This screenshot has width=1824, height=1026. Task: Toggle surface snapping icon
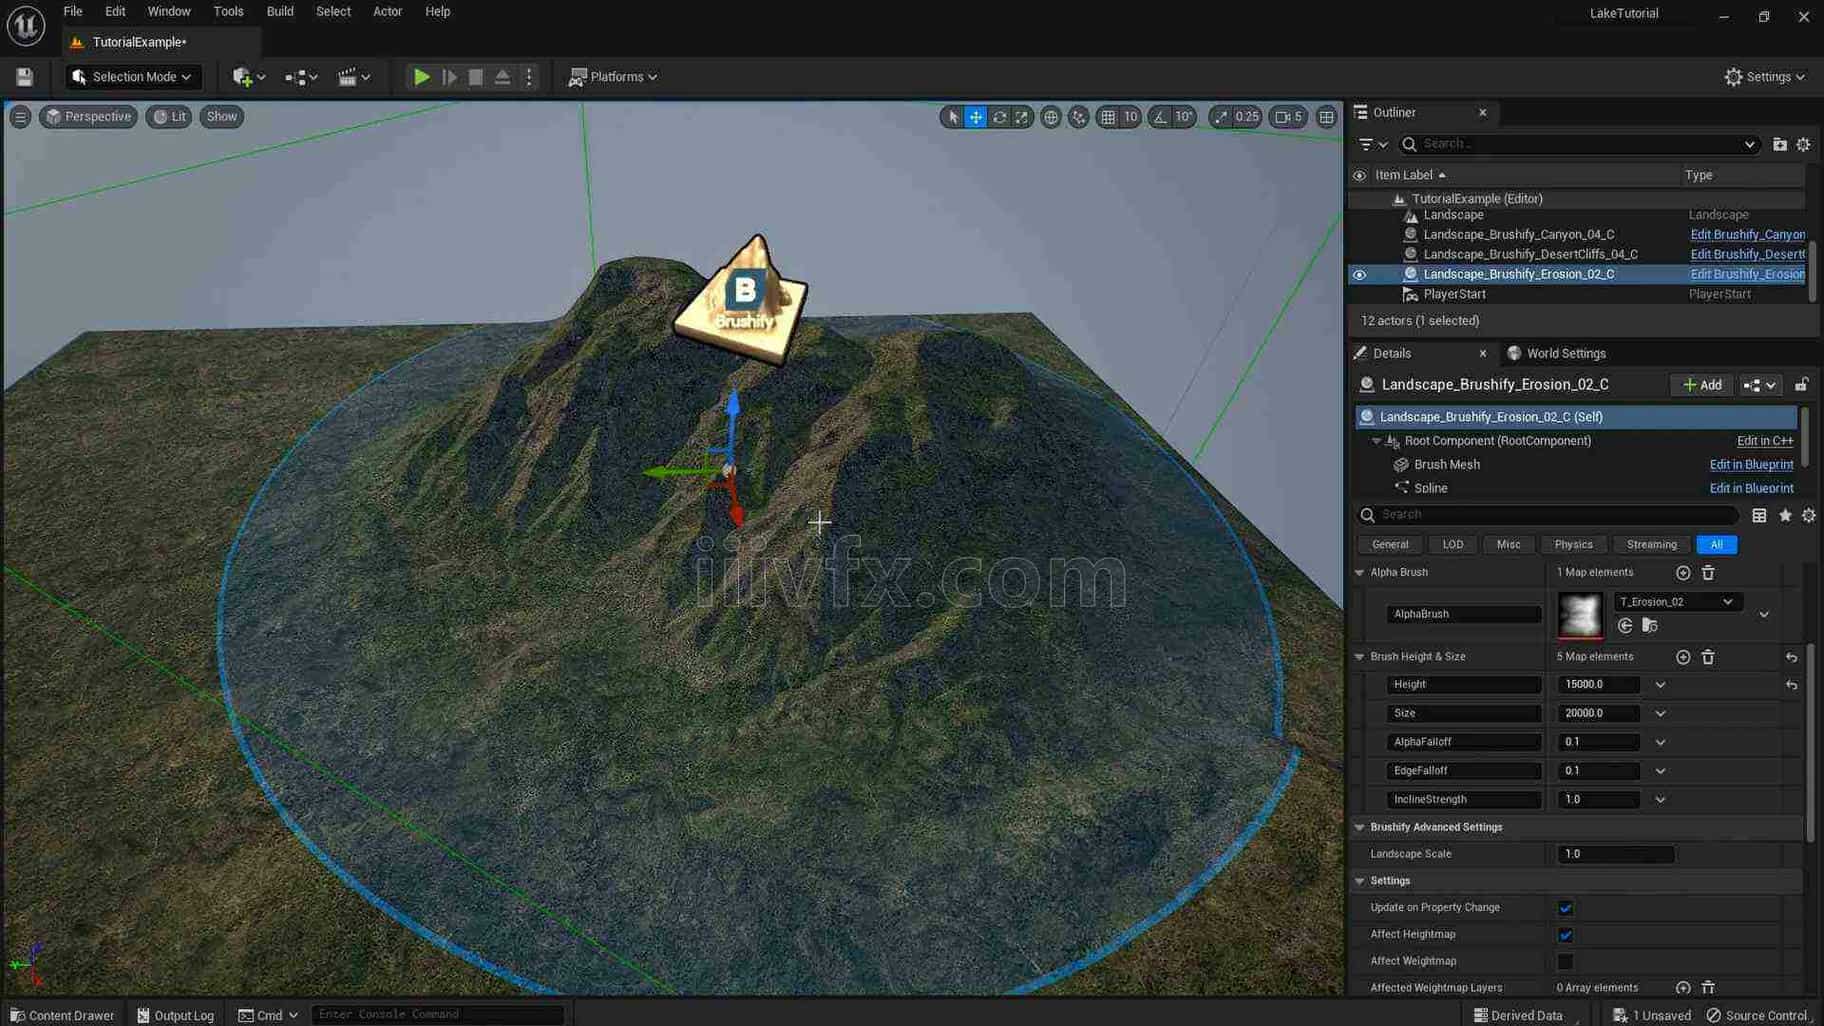1078,117
